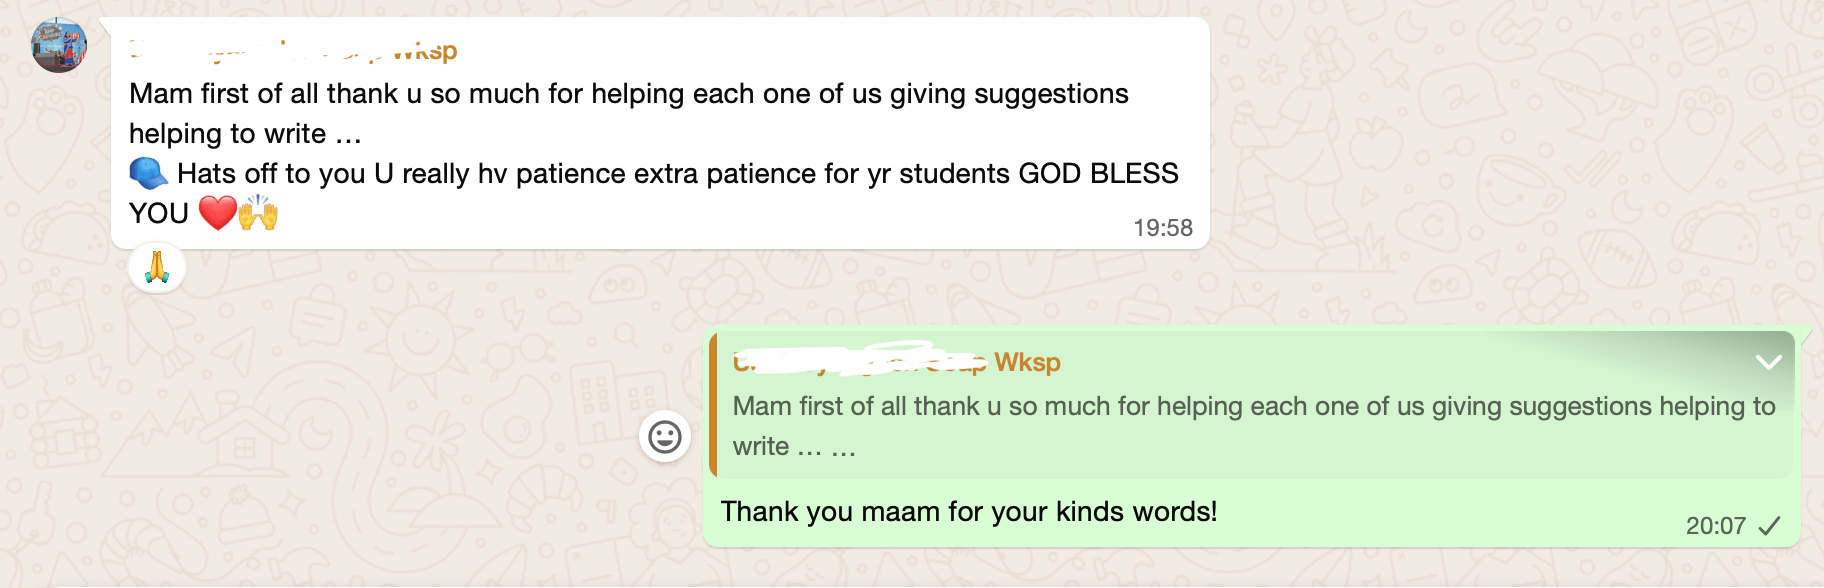Click the praying hands reaction badge
The height and width of the screenshot is (588, 1824).
click(157, 268)
